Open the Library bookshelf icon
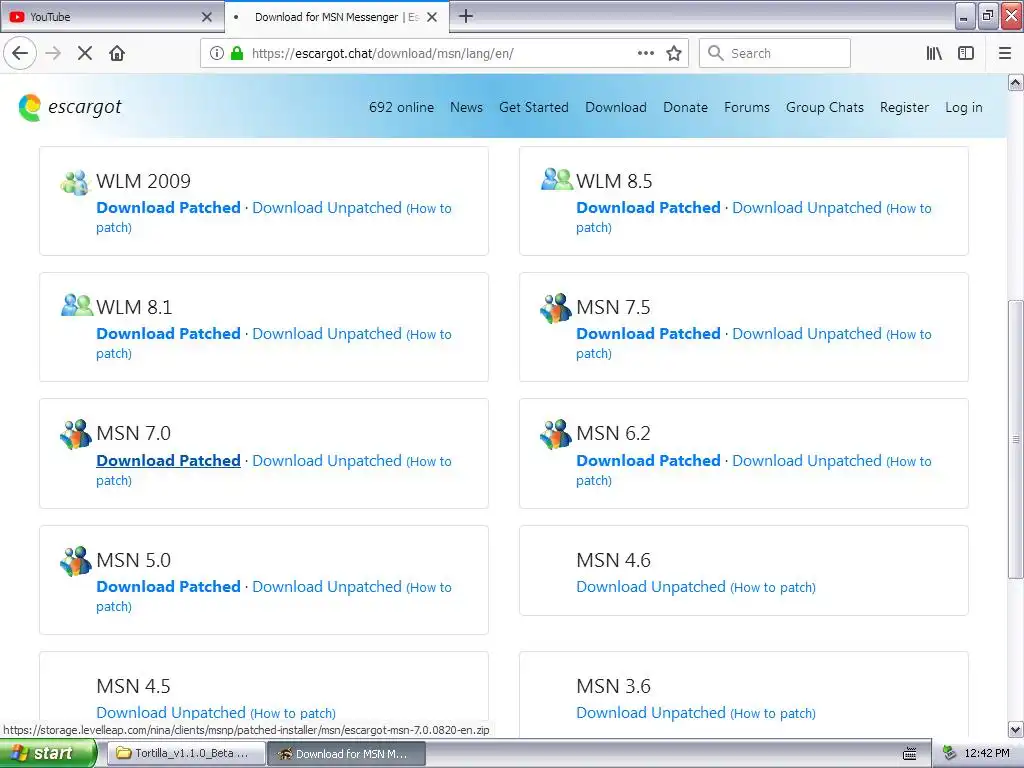The width and height of the screenshot is (1024, 768). [x=934, y=53]
